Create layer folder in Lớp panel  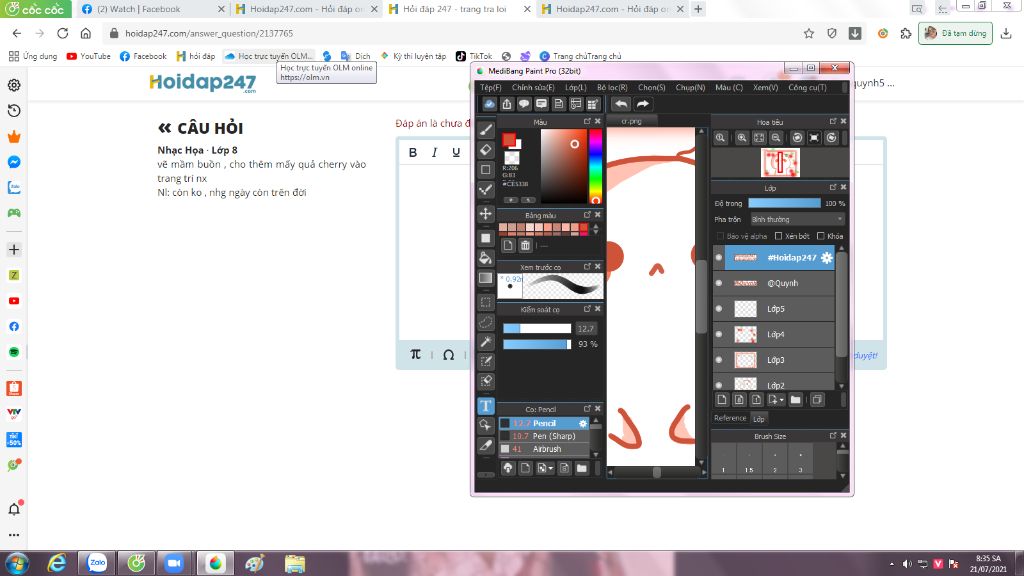click(x=795, y=400)
